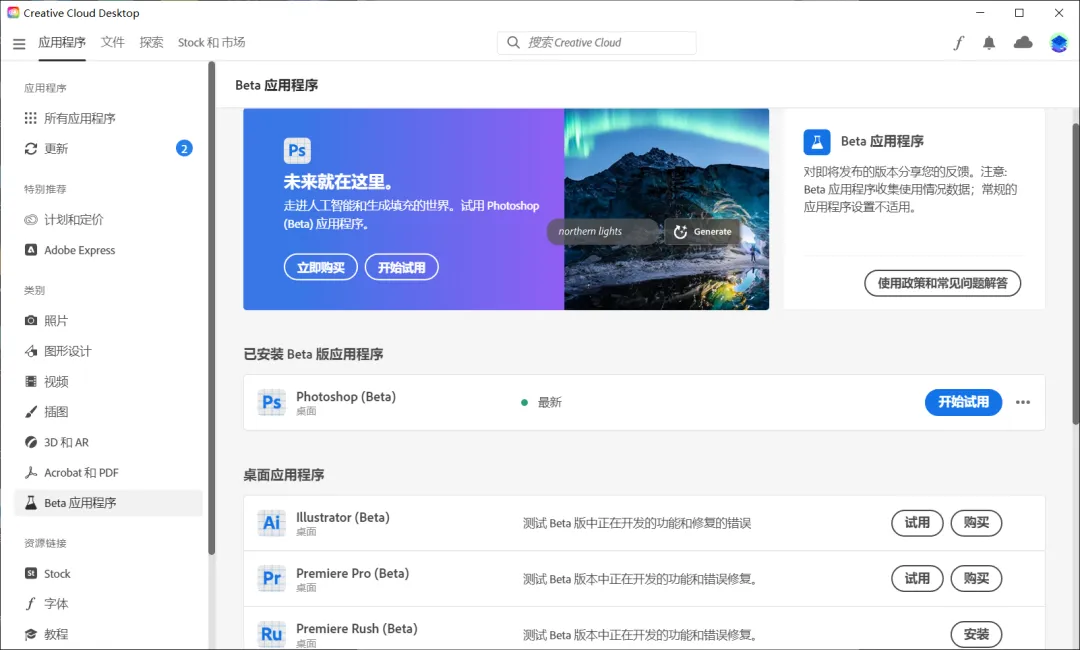Check cloud sync status icon
The width and height of the screenshot is (1080, 650).
[x=1023, y=43]
